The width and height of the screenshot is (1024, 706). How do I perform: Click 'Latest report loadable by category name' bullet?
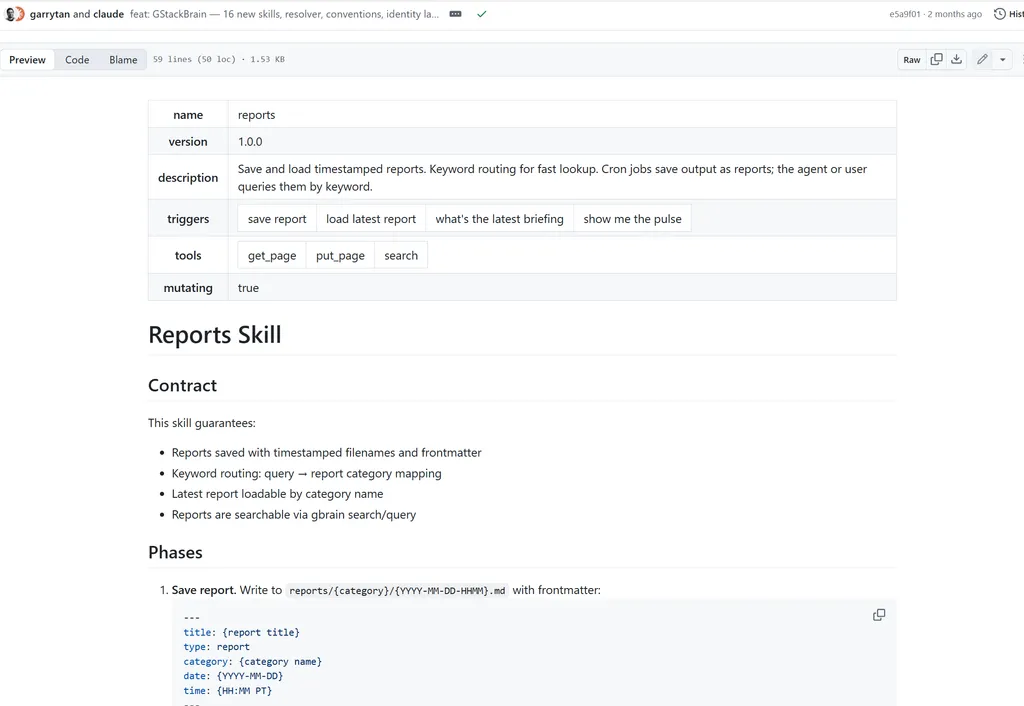click(278, 494)
